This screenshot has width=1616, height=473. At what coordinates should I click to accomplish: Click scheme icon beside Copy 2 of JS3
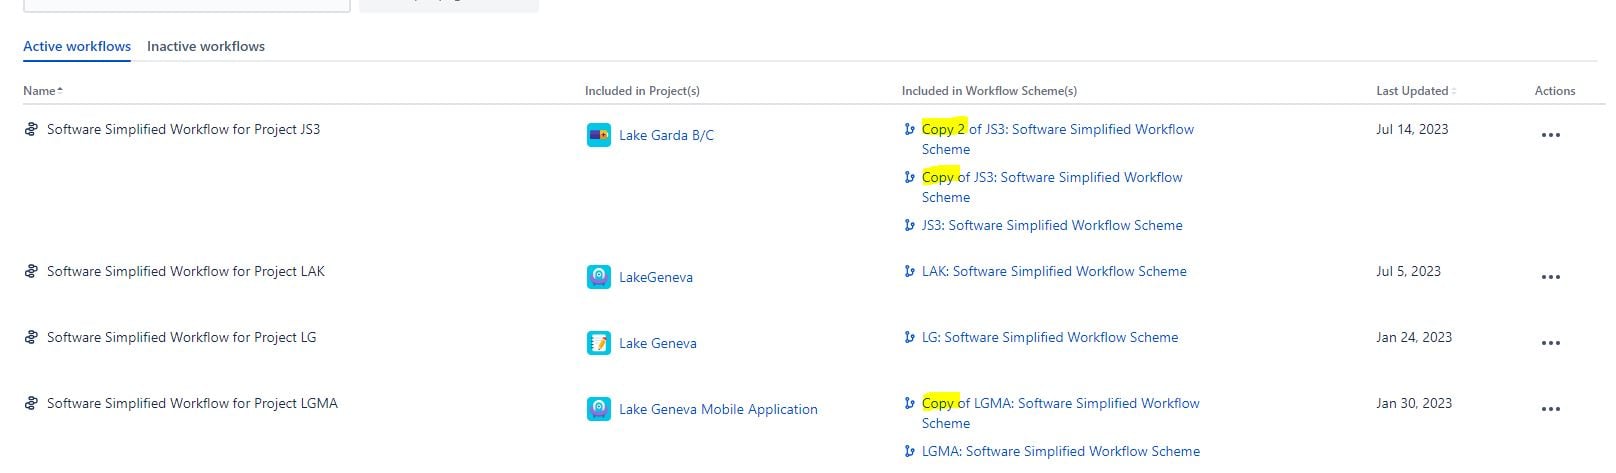pyautogui.click(x=909, y=129)
